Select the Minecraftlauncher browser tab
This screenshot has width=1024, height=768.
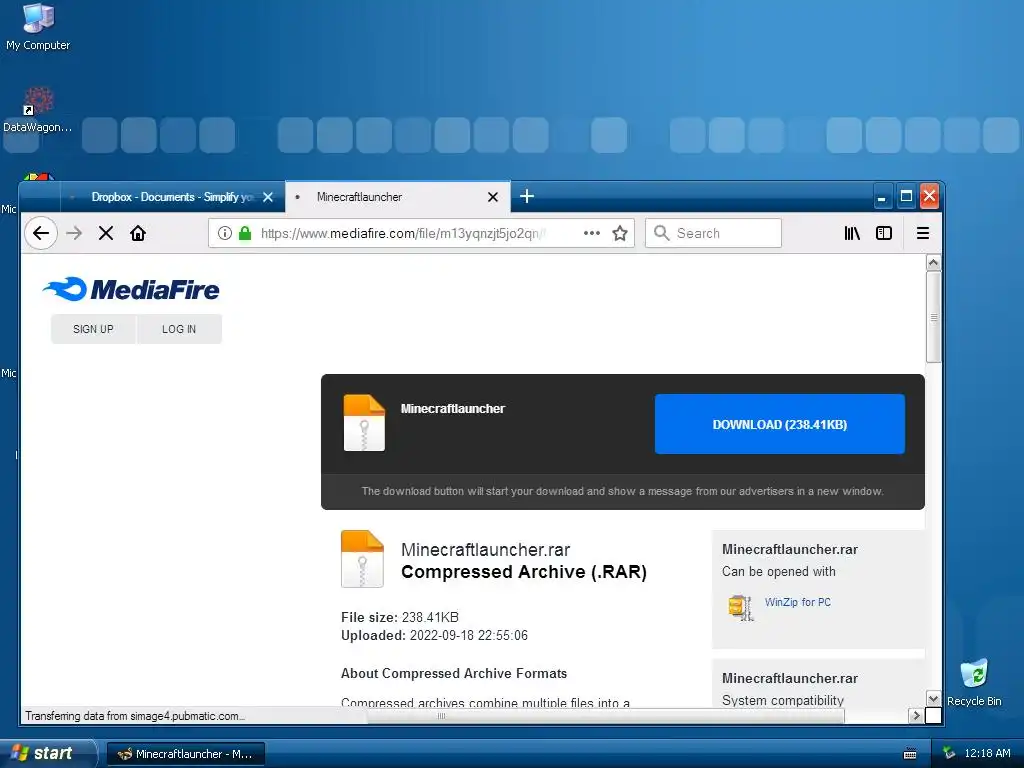tap(398, 197)
